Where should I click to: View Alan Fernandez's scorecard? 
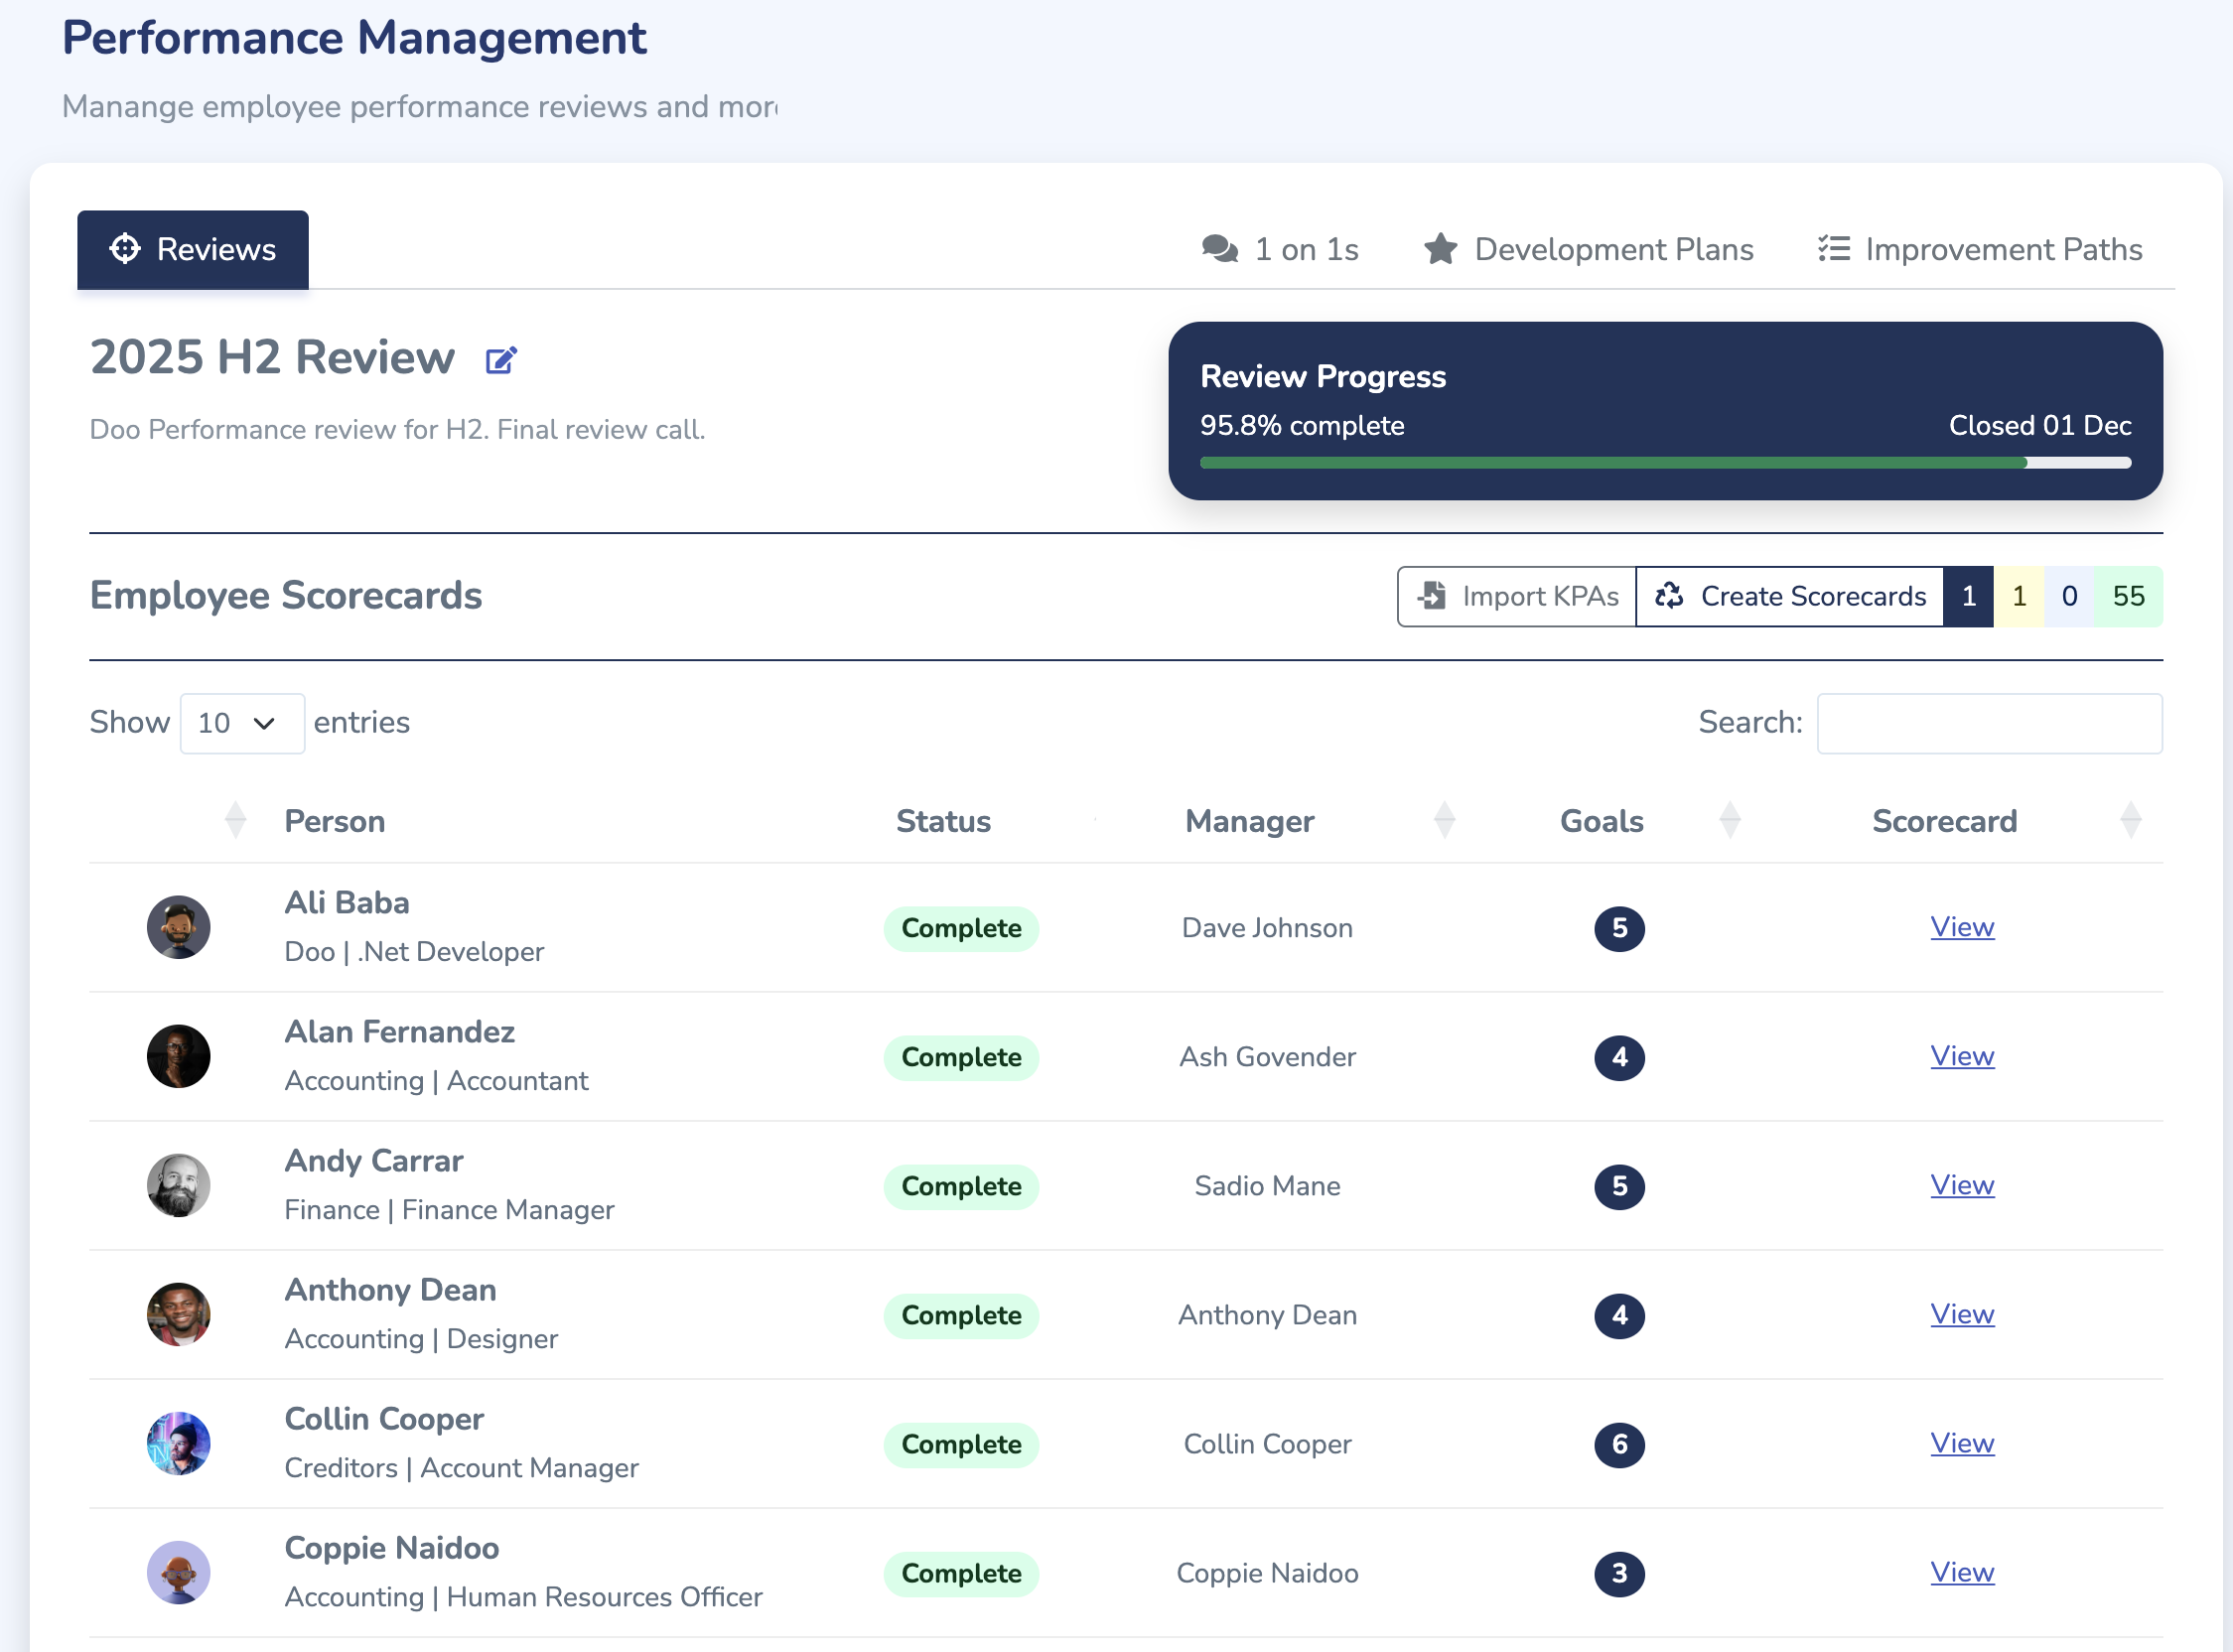(x=1962, y=1056)
